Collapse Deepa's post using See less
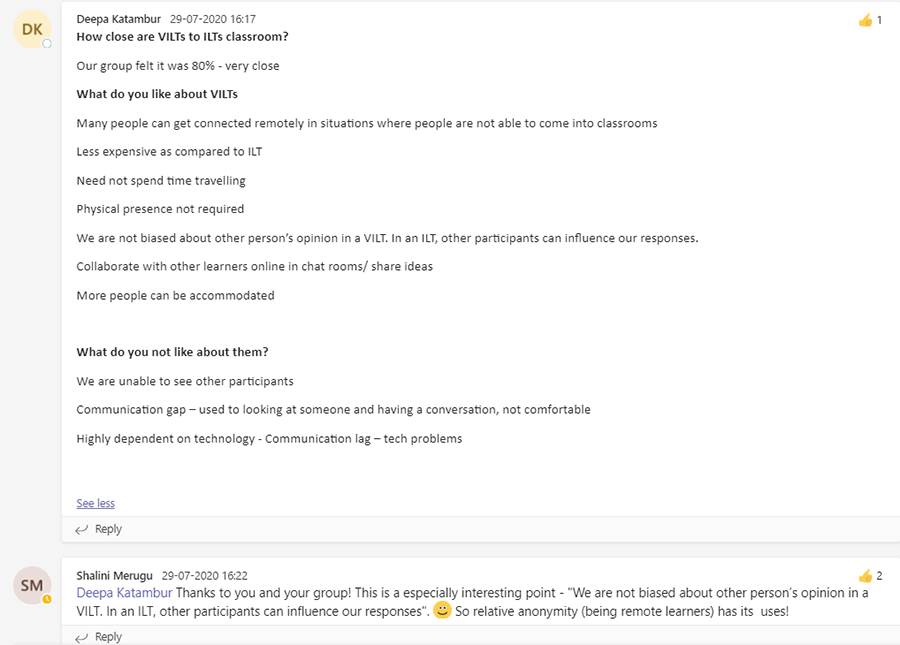Image resolution: width=900 pixels, height=645 pixels. pyautogui.click(x=95, y=503)
